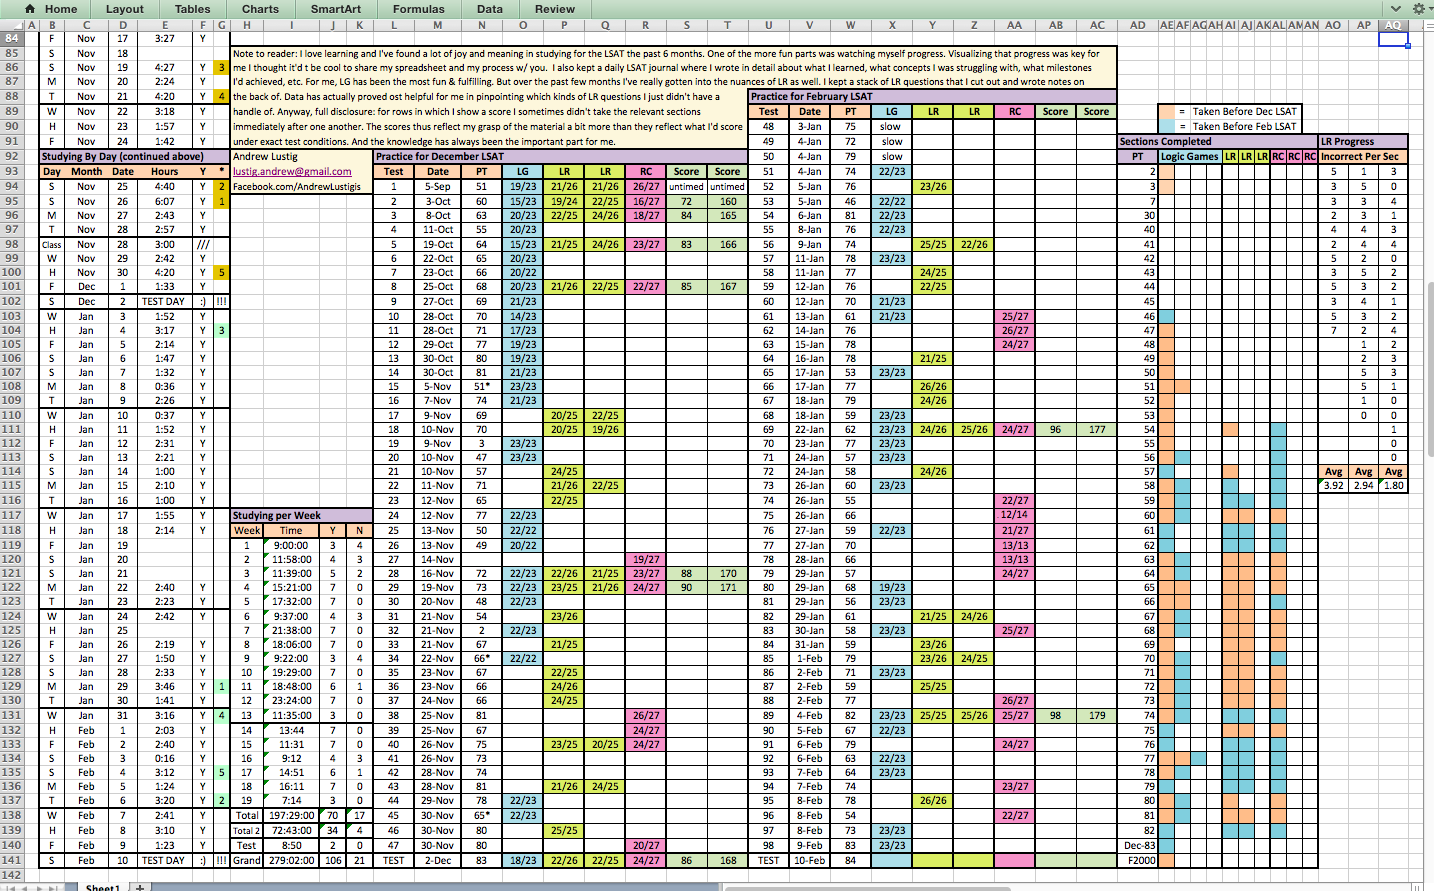
Task: Collapse the ribbon with the chevron icon
Action: [x=1396, y=8]
